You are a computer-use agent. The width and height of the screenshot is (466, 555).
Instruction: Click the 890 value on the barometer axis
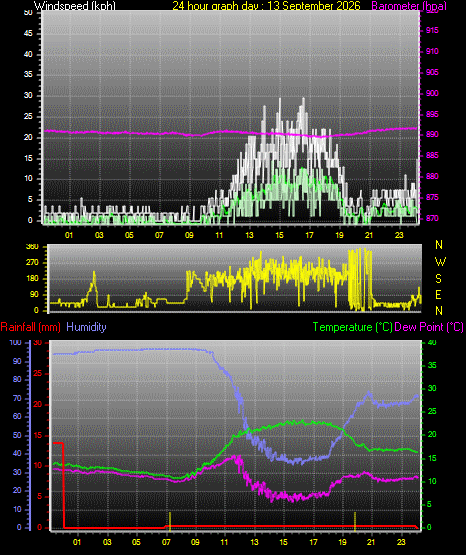pos(432,135)
